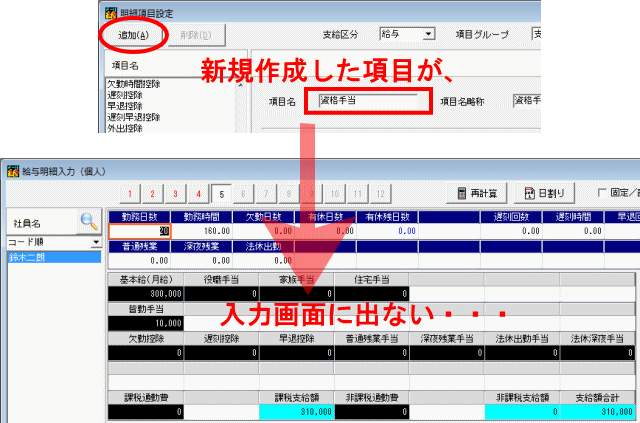
Task: Click the 遅刻回数 value field
Action: (x=511, y=231)
